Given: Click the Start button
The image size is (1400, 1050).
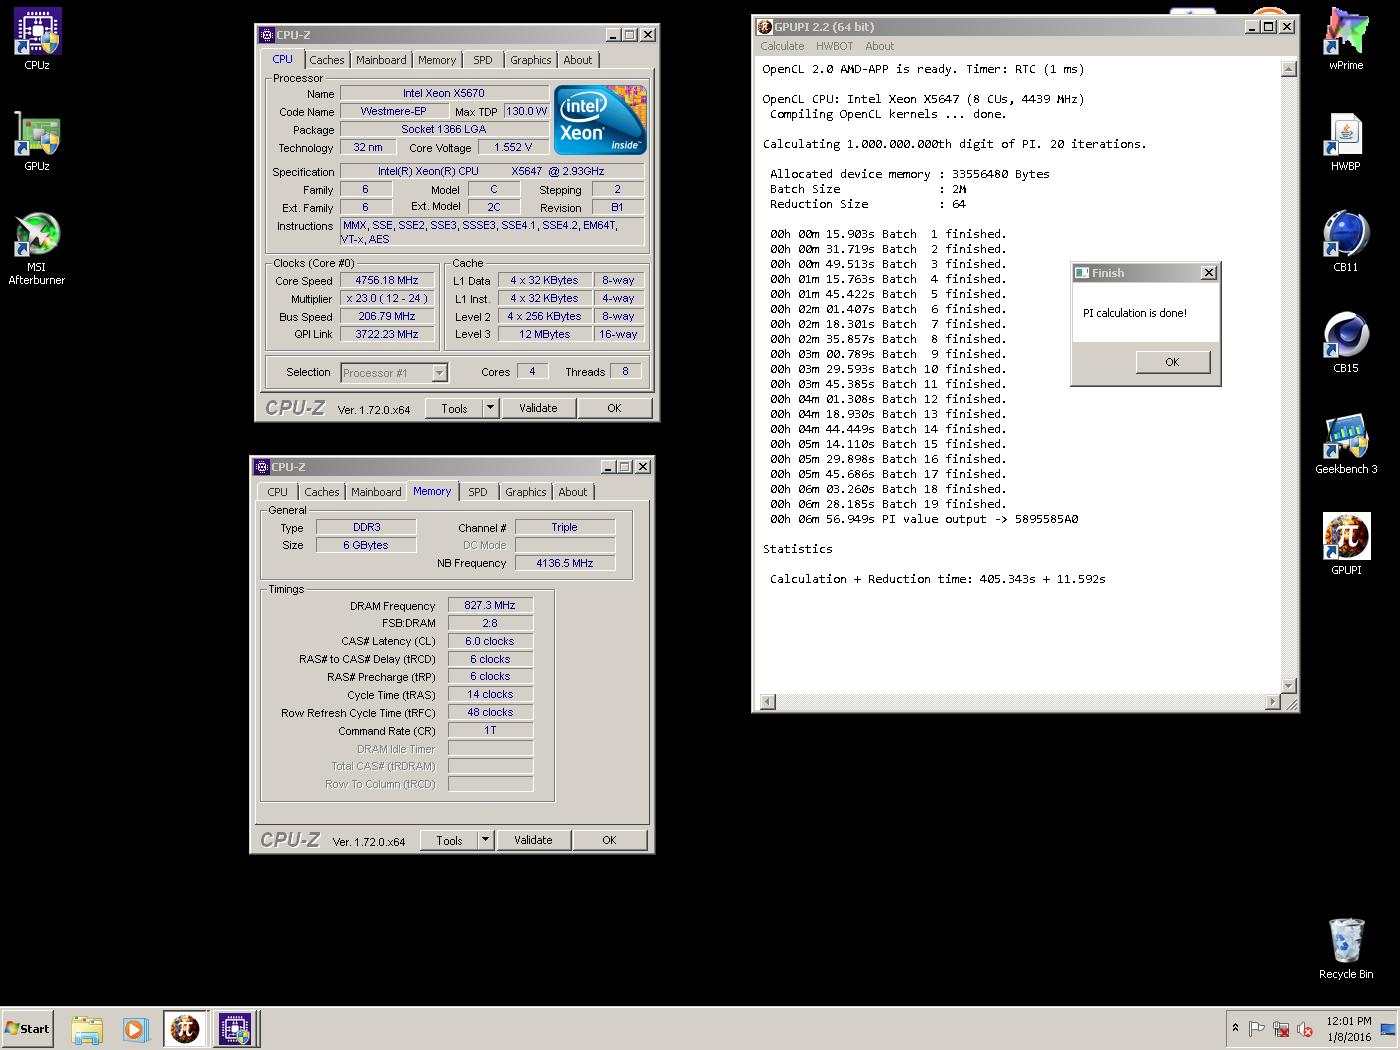Looking at the screenshot, I should [x=27, y=1028].
